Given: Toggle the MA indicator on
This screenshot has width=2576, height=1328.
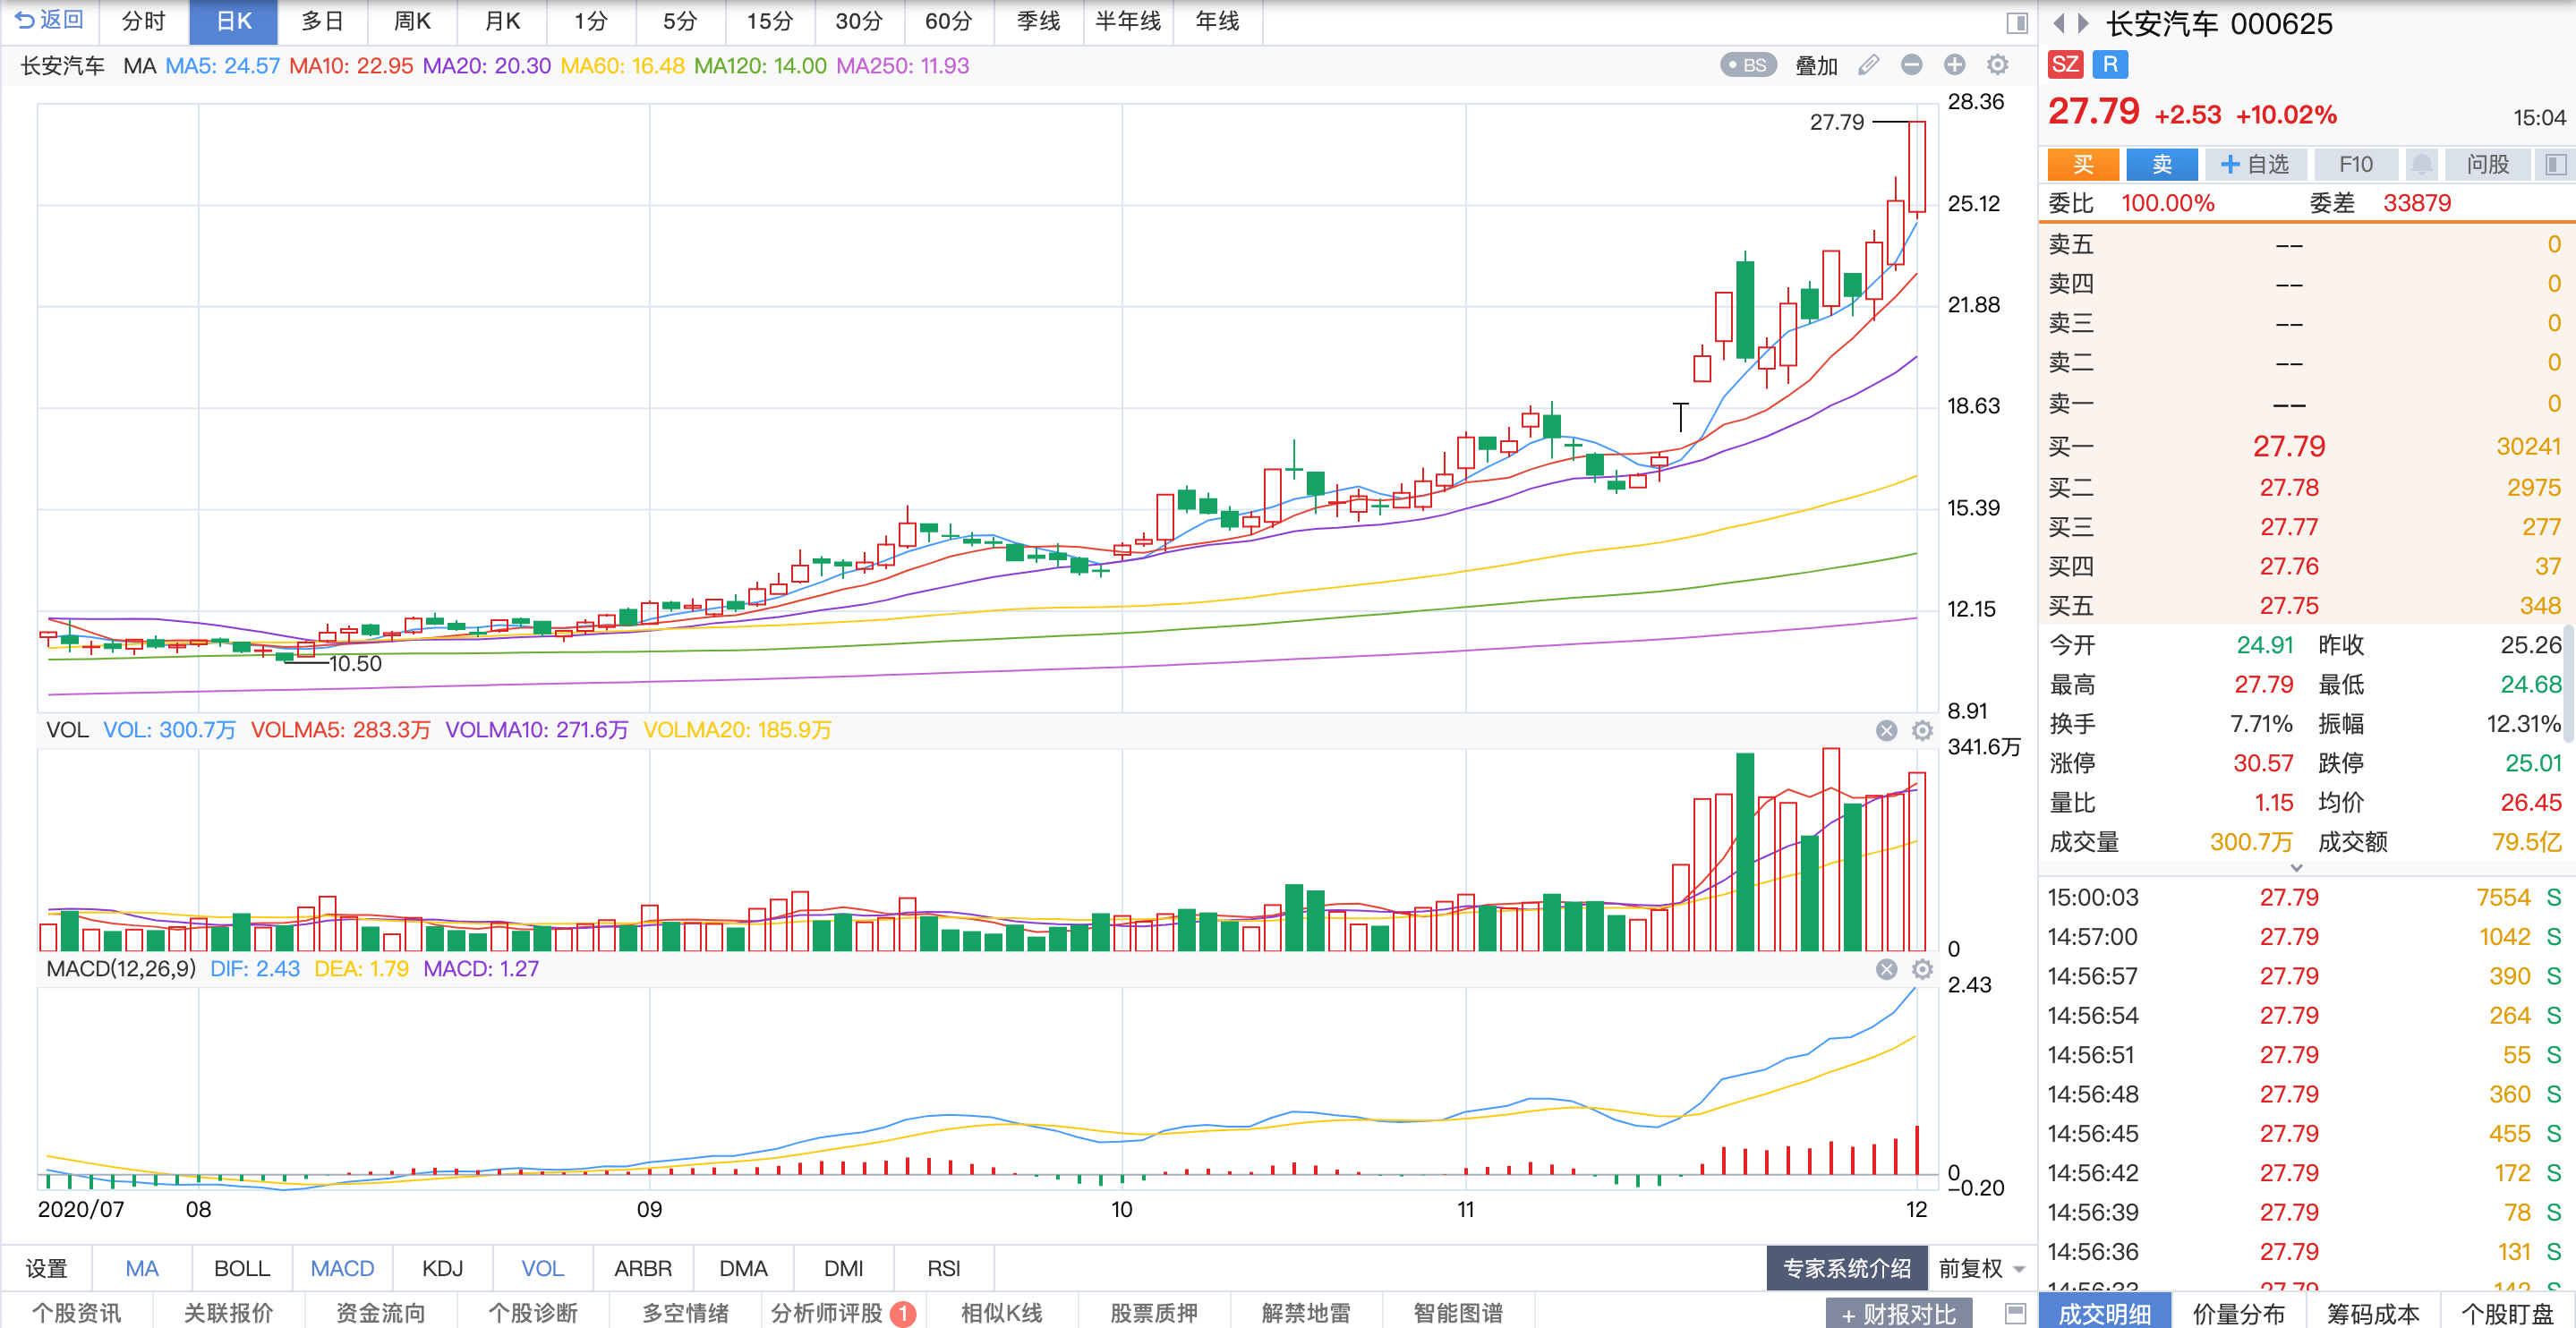Looking at the screenshot, I should coord(141,1268).
